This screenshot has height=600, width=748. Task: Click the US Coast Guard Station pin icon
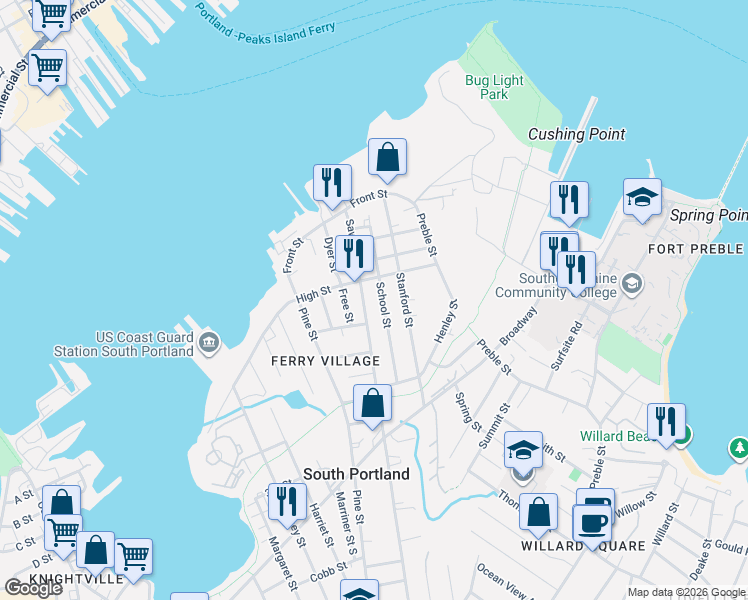click(209, 343)
